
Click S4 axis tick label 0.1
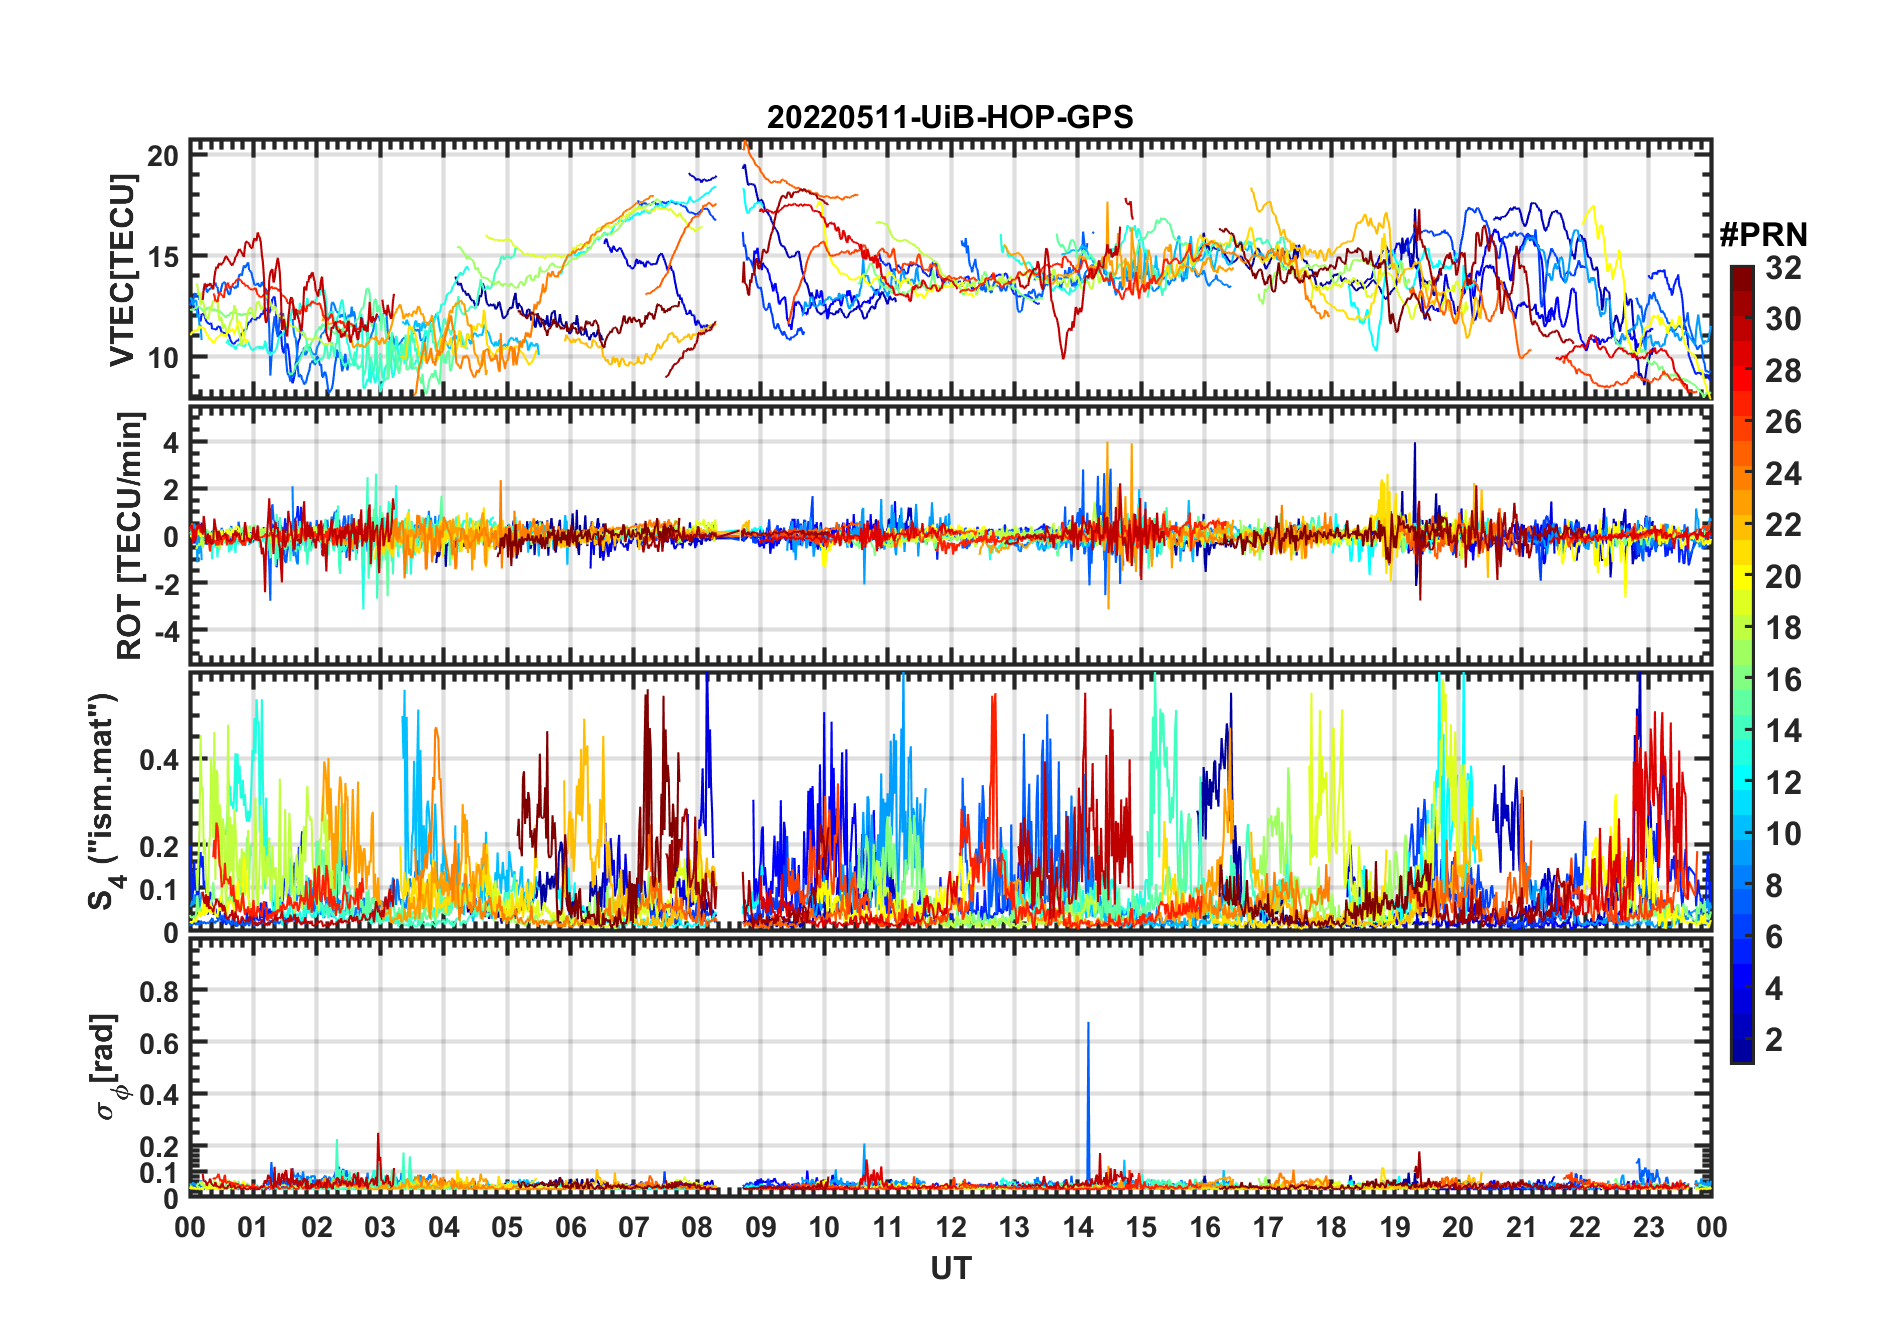160,889
